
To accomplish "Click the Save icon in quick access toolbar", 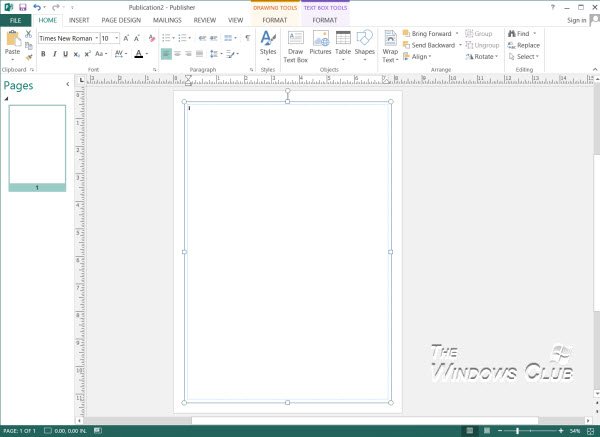I will pyautogui.click(x=24, y=7).
